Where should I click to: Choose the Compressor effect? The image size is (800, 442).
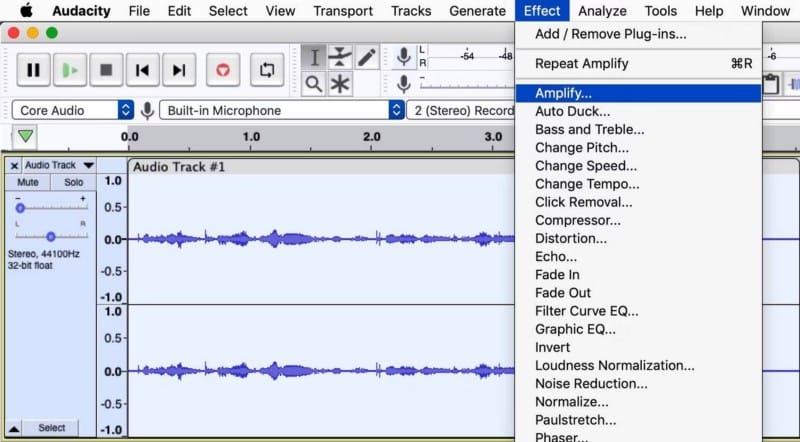click(638, 220)
